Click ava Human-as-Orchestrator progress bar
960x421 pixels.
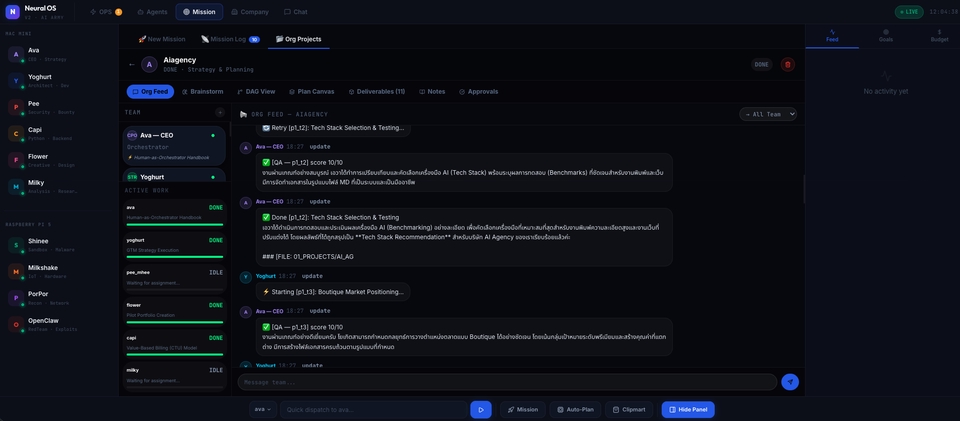click(175, 225)
